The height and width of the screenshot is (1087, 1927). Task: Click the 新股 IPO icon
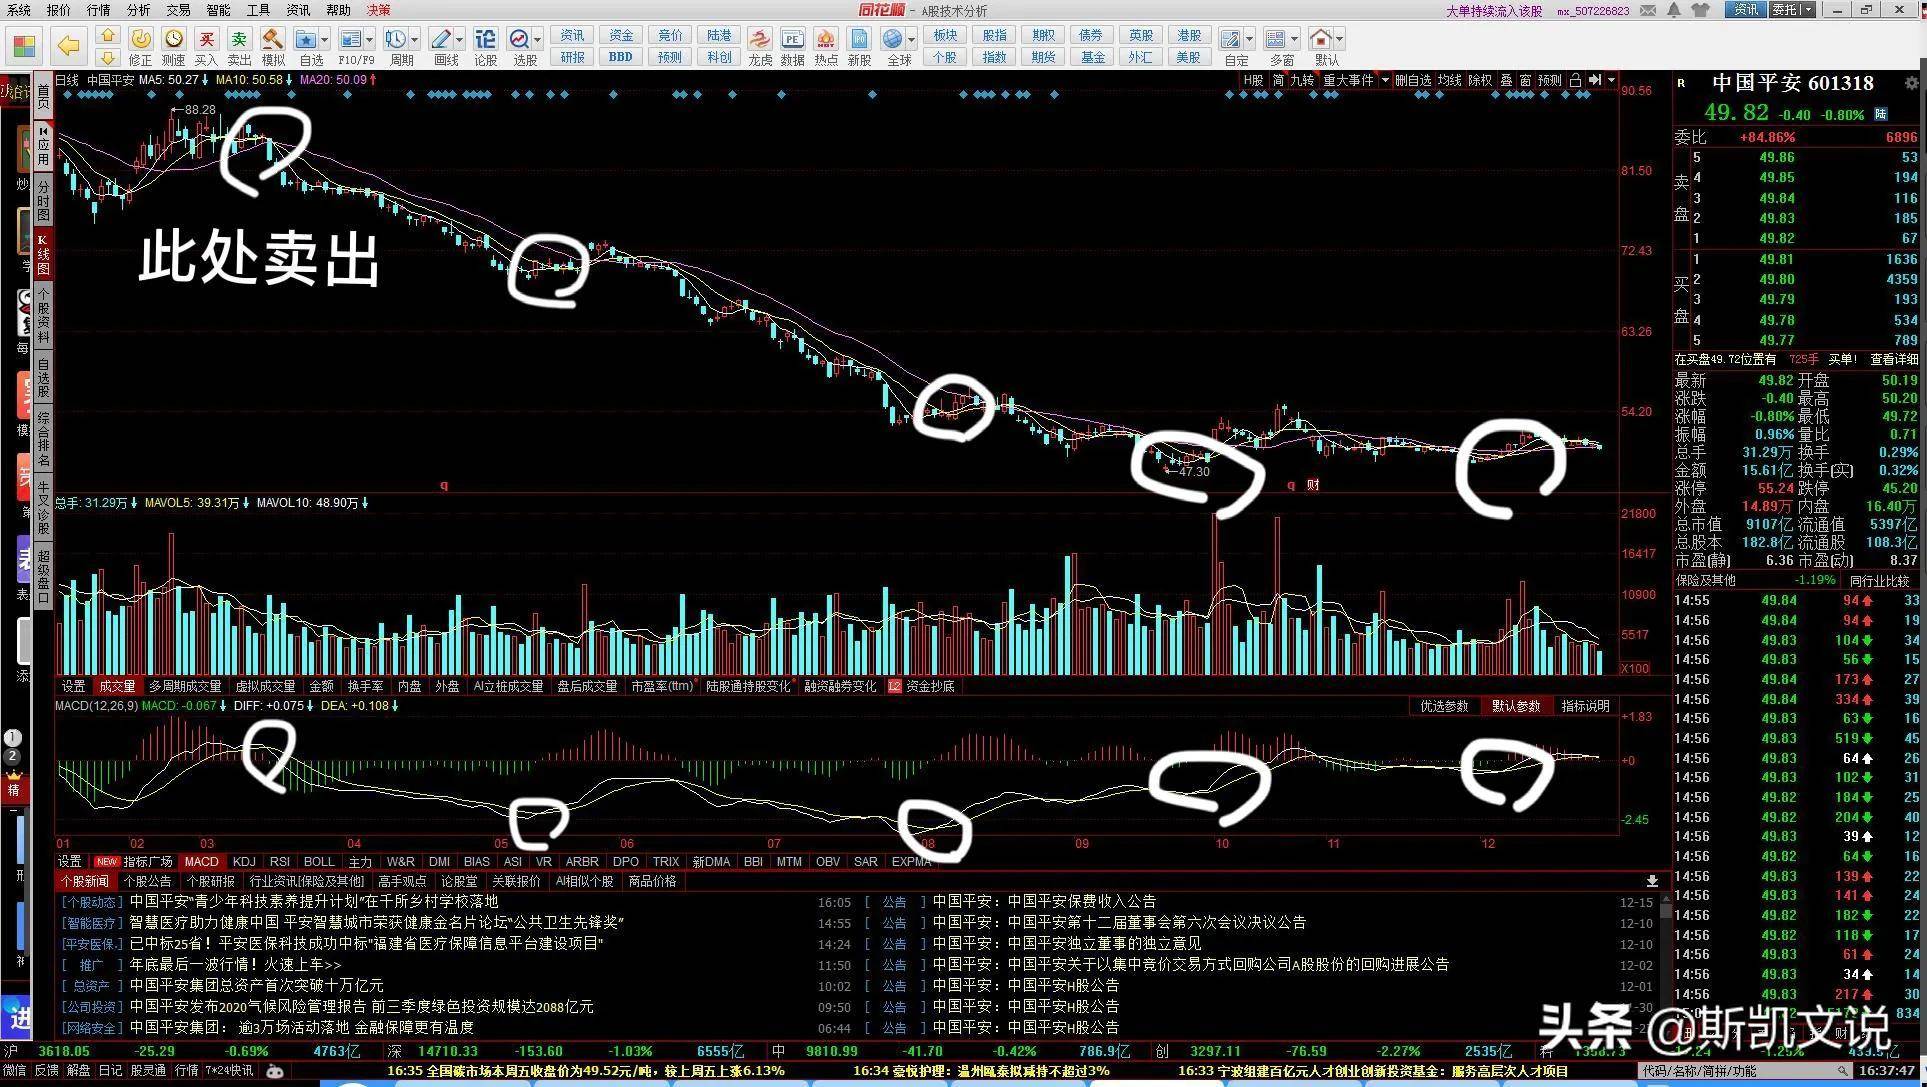pos(859,39)
